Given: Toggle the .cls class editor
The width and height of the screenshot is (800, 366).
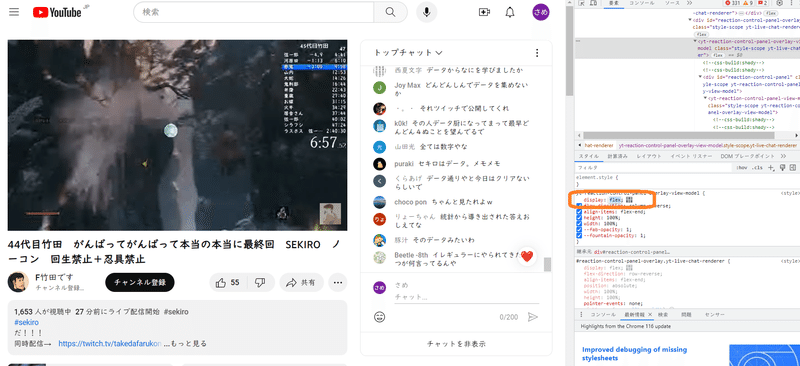Looking at the screenshot, I should pos(758,167).
